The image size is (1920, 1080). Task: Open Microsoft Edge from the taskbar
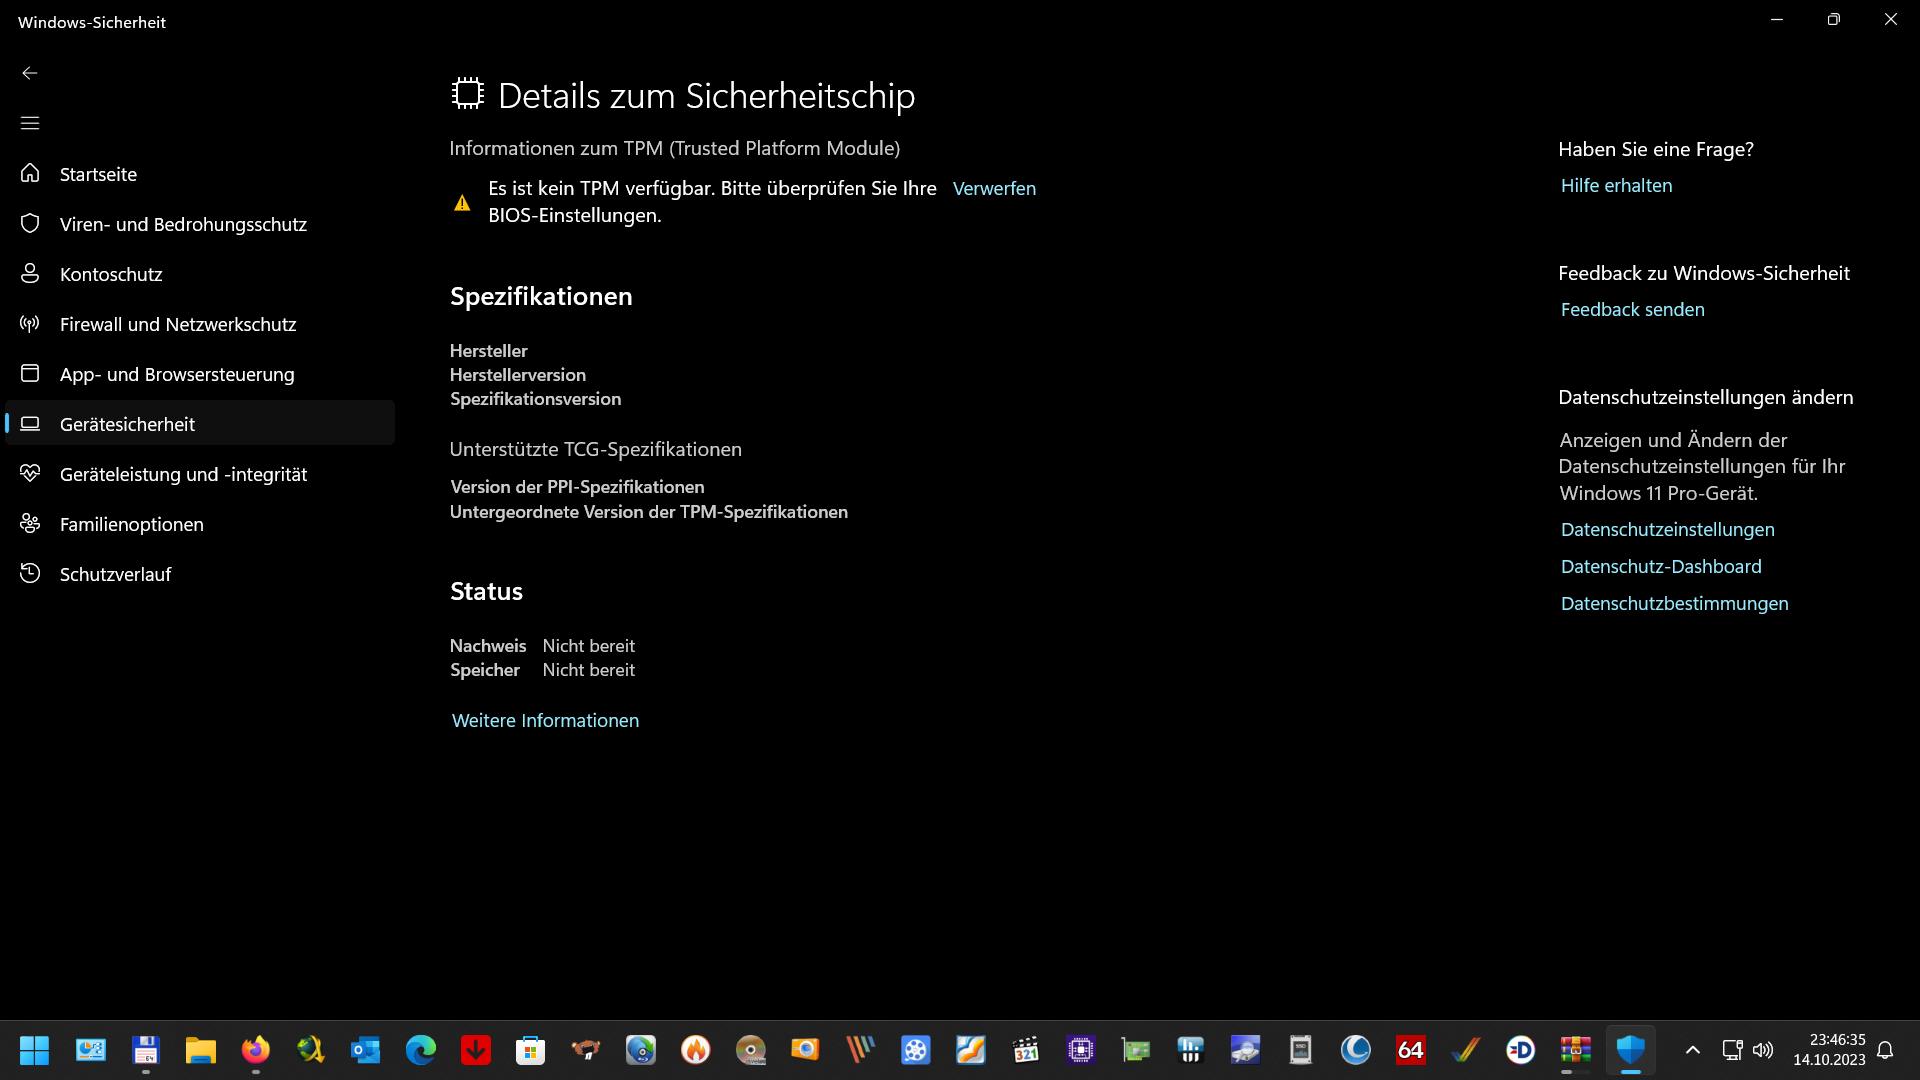420,1051
